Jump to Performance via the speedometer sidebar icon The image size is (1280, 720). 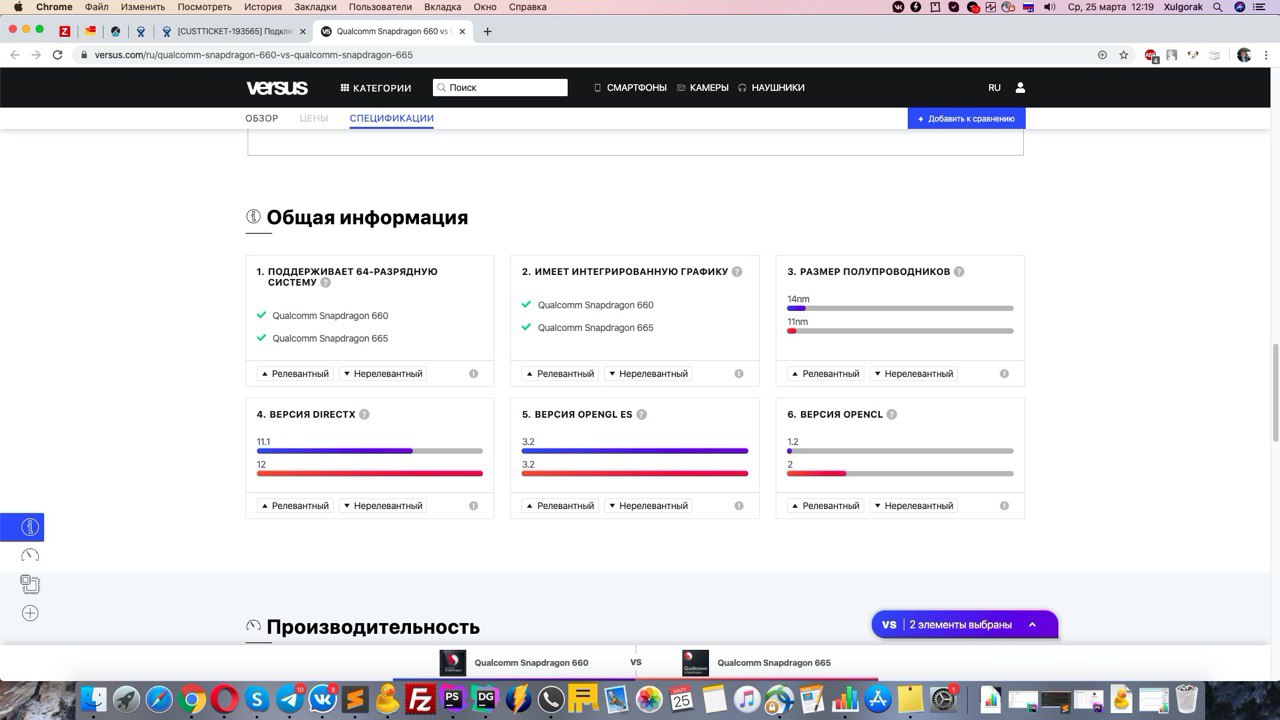[x=30, y=555]
